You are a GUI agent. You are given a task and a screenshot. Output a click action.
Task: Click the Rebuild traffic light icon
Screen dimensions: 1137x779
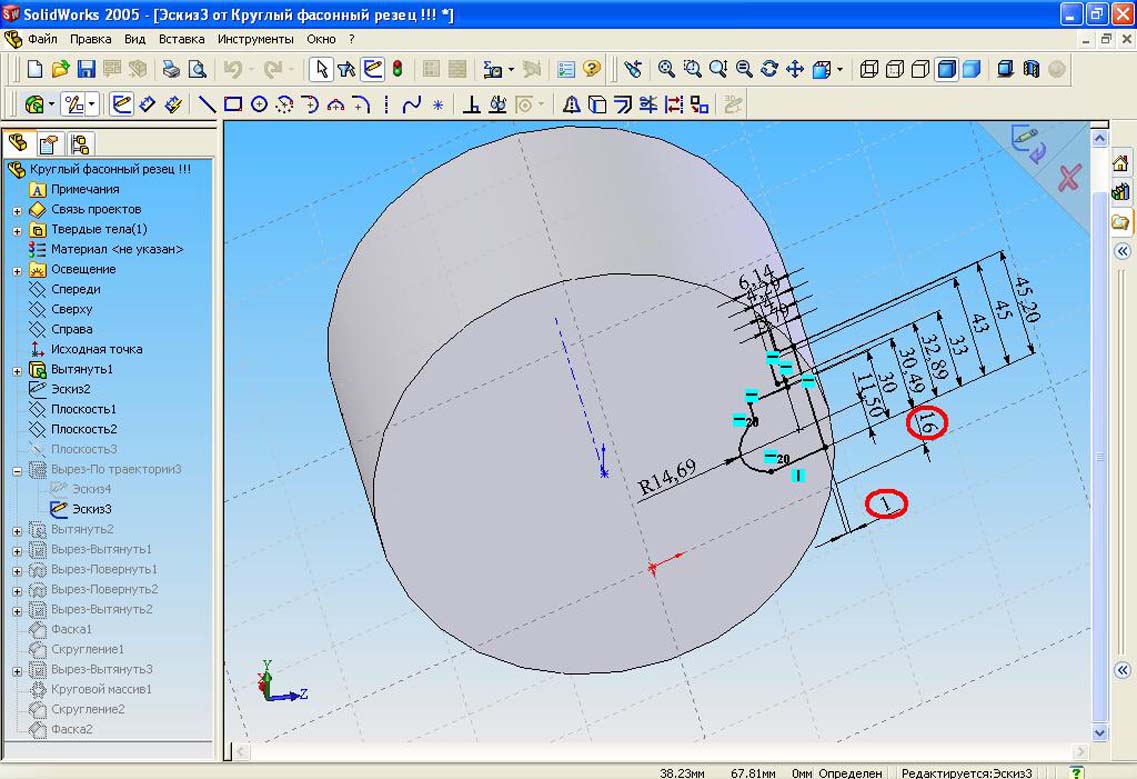397,69
